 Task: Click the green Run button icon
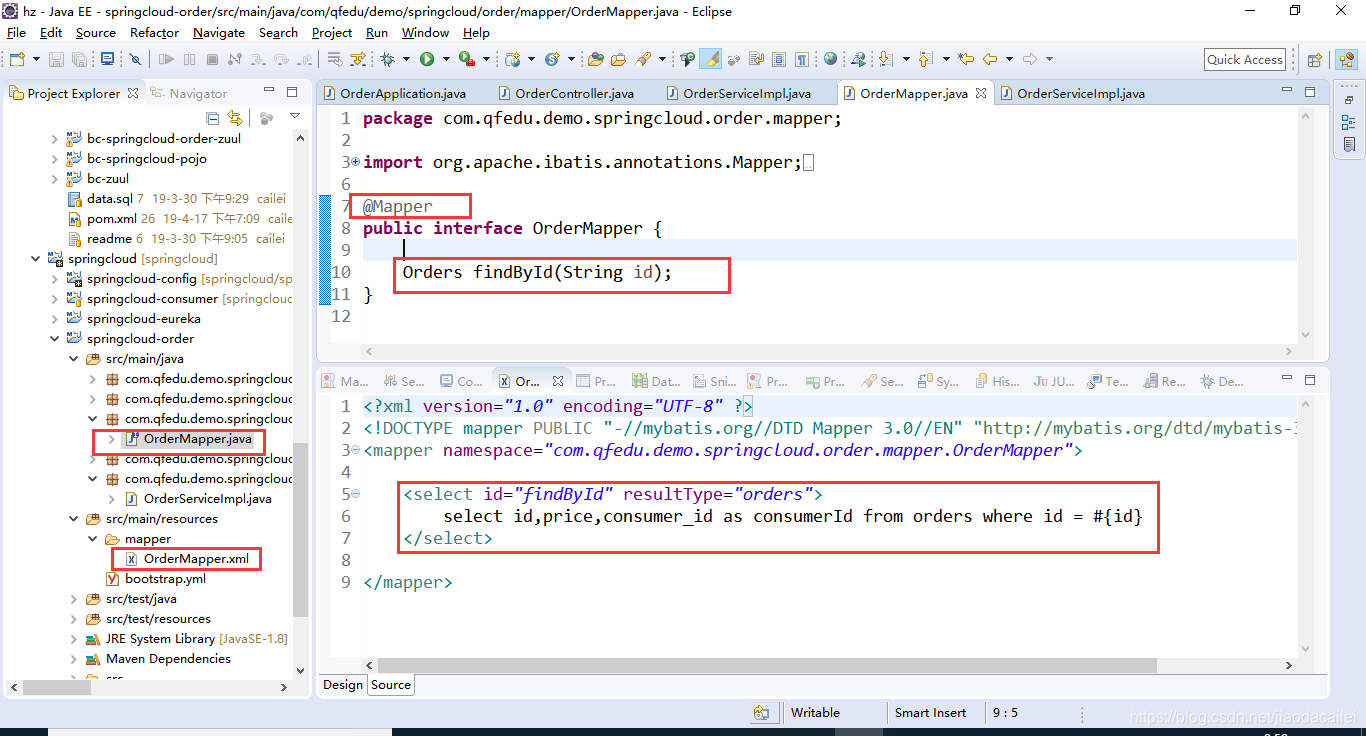427,59
